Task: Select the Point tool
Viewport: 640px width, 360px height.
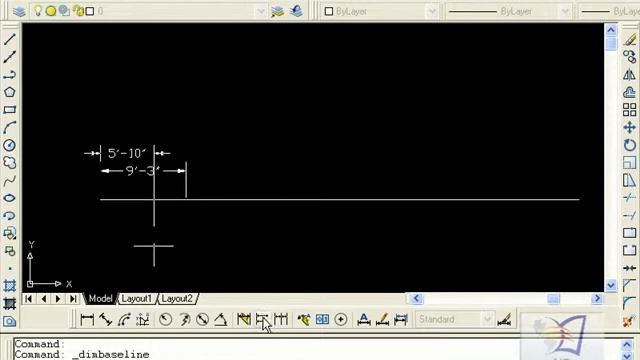Action: click(x=9, y=268)
